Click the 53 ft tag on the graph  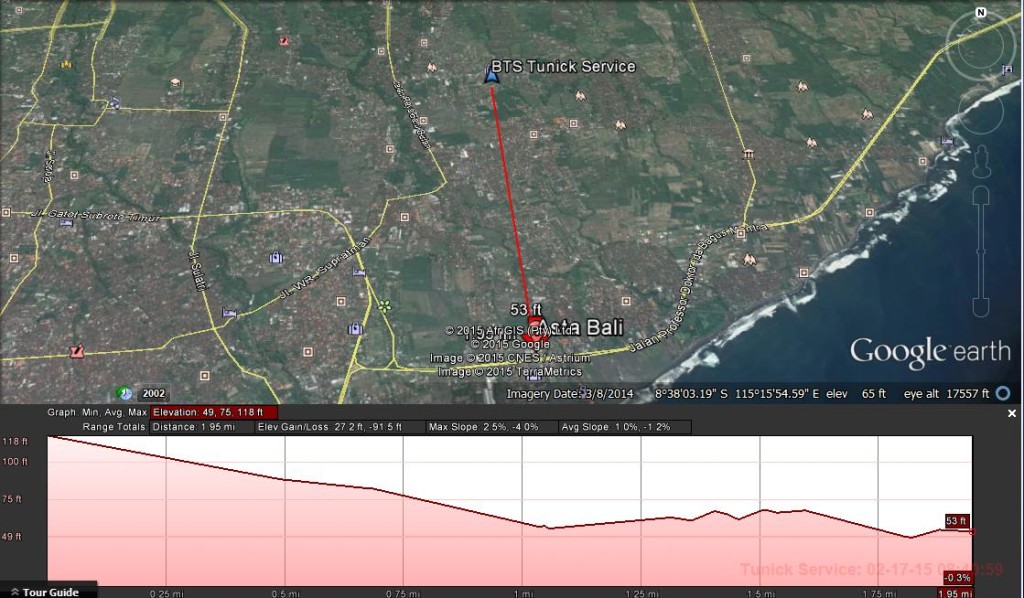[x=956, y=521]
